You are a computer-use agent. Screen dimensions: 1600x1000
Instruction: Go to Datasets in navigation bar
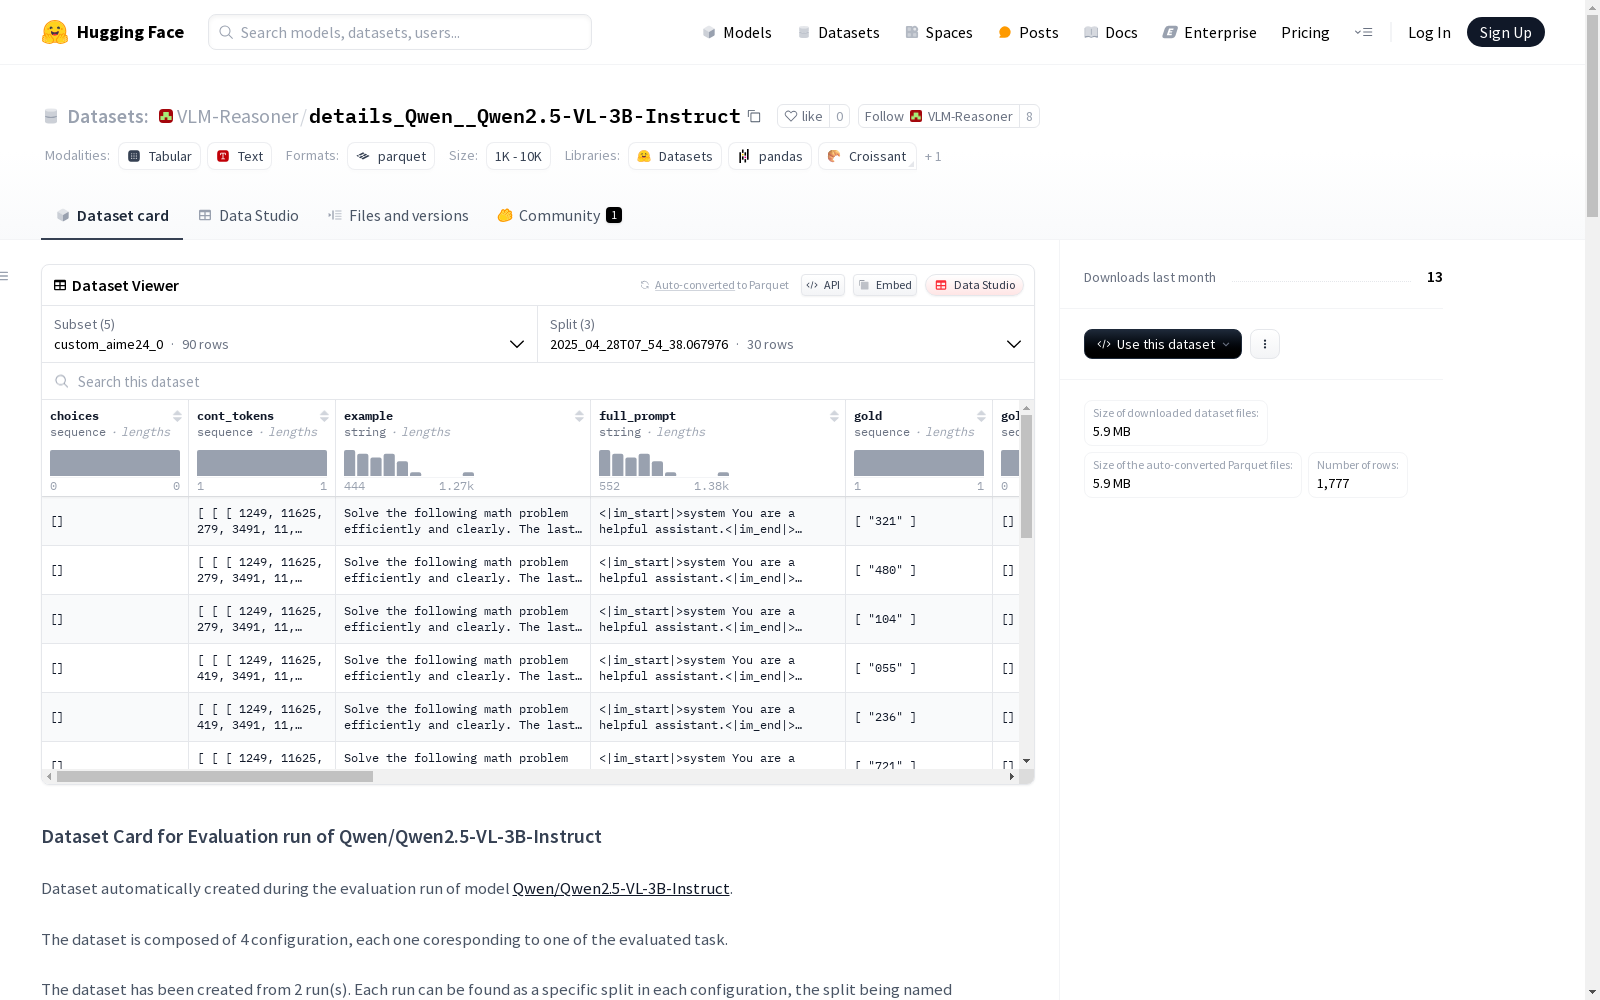[838, 32]
